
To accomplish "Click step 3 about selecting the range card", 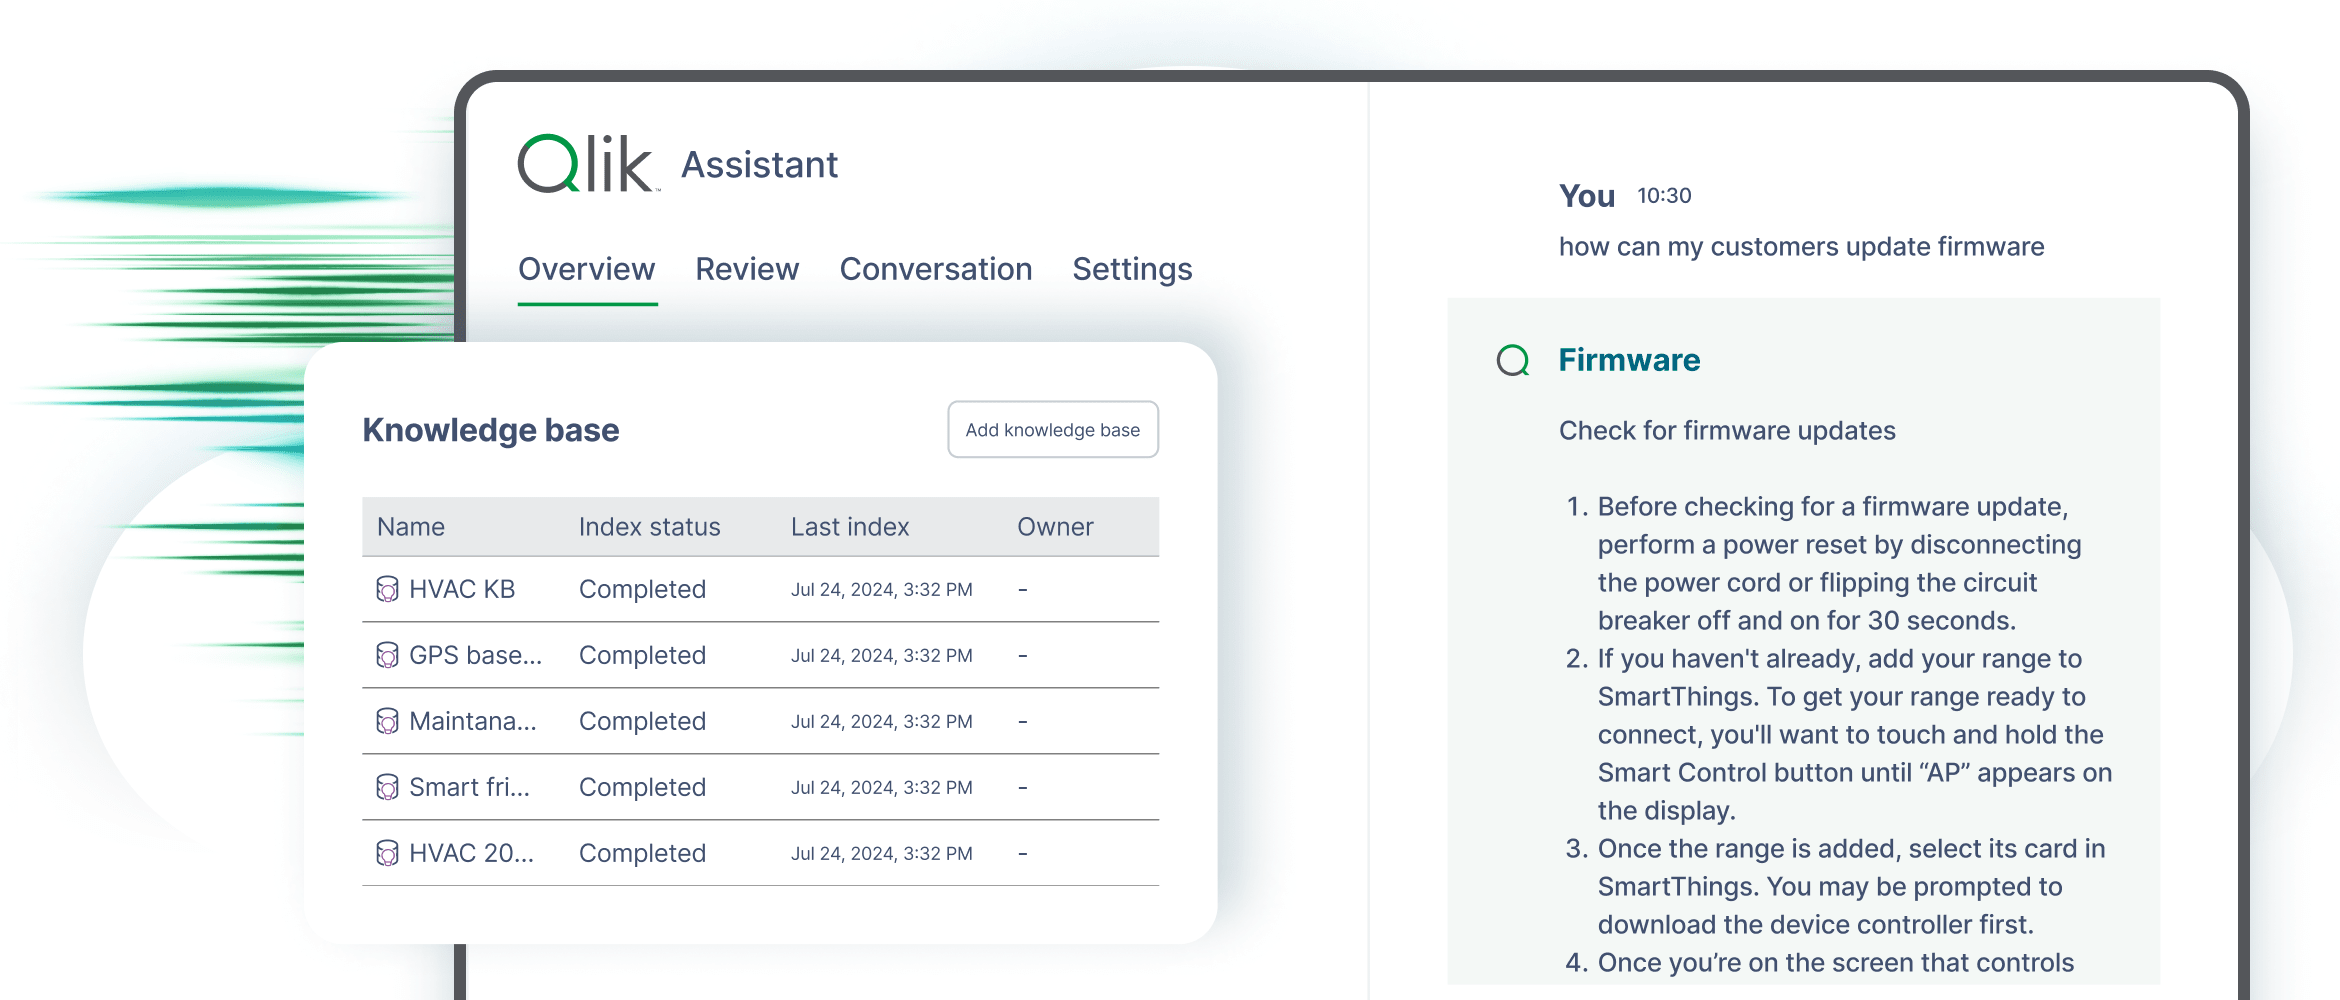I will pyautogui.click(x=1836, y=887).
